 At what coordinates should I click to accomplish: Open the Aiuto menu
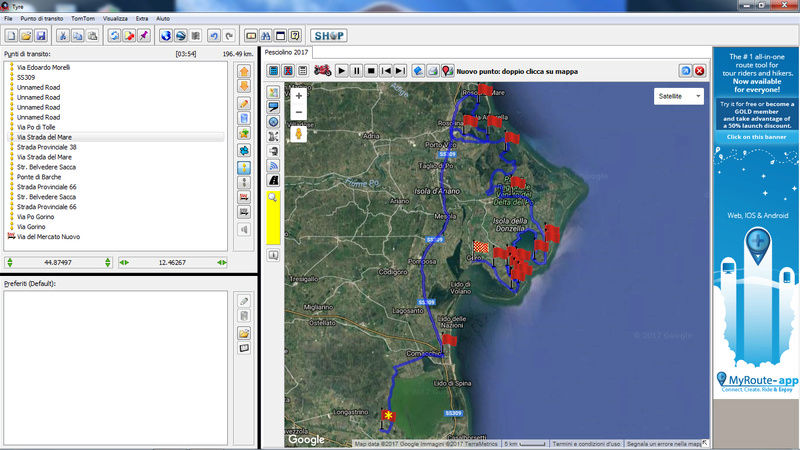tap(163, 18)
